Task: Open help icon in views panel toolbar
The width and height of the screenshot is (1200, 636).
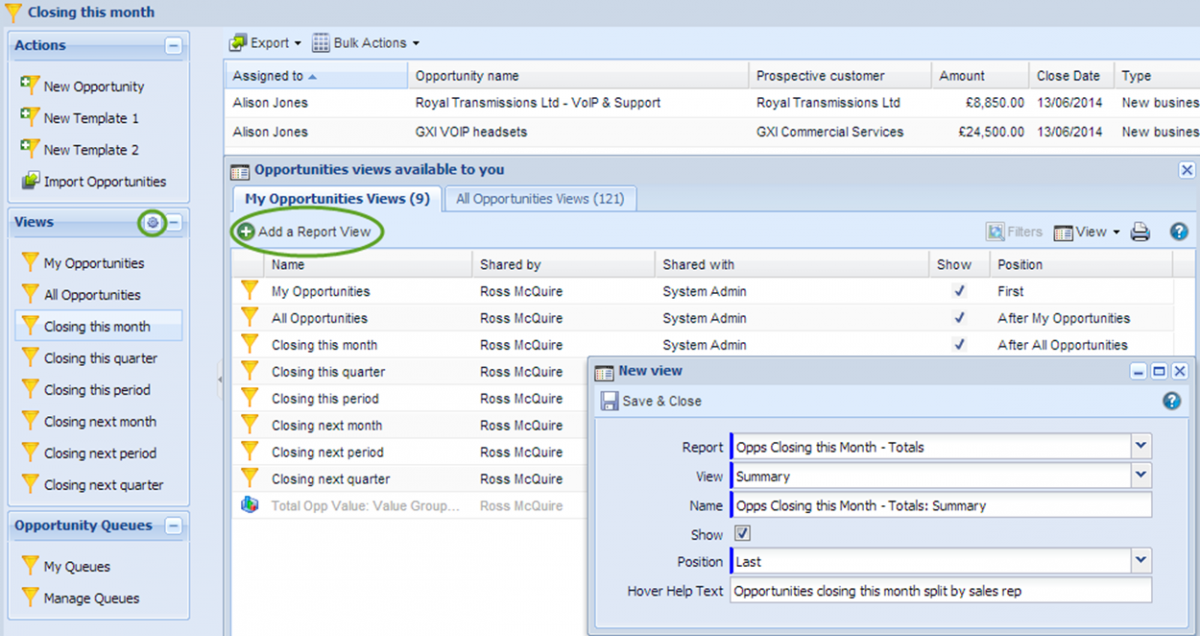Action: coord(1179,232)
